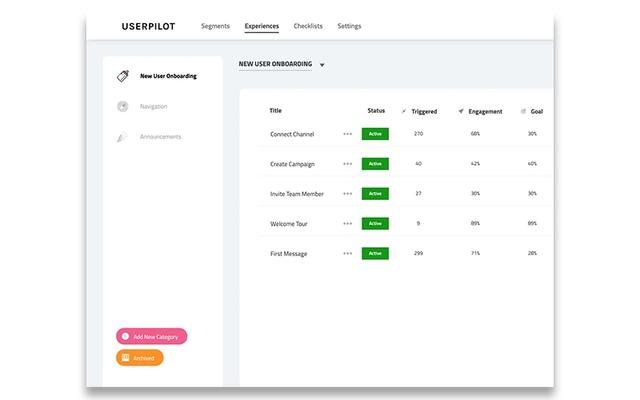Open the three-dots menu for Connect Channel
The image size is (640, 400).
pos(347,134)
